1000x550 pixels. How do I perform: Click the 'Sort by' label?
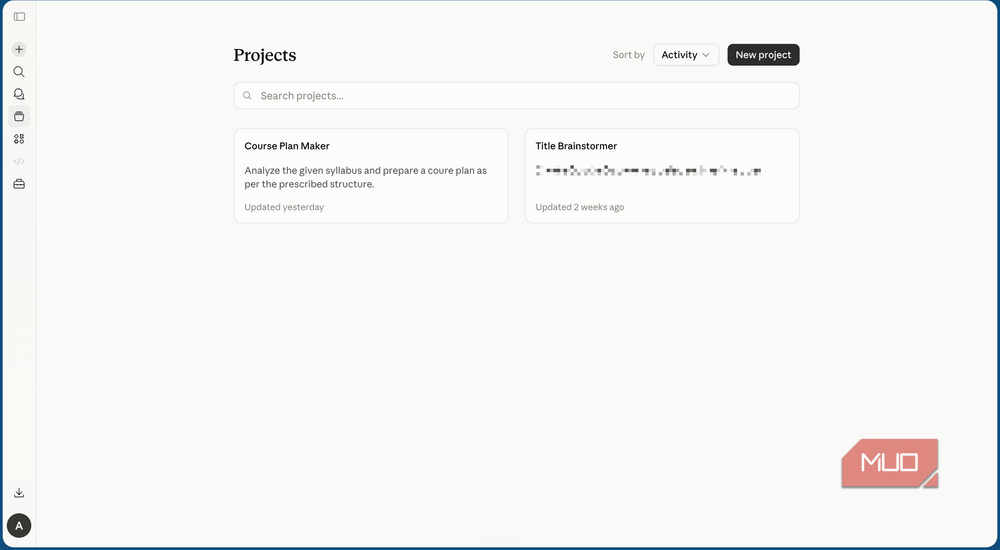(x=628, y=55)
